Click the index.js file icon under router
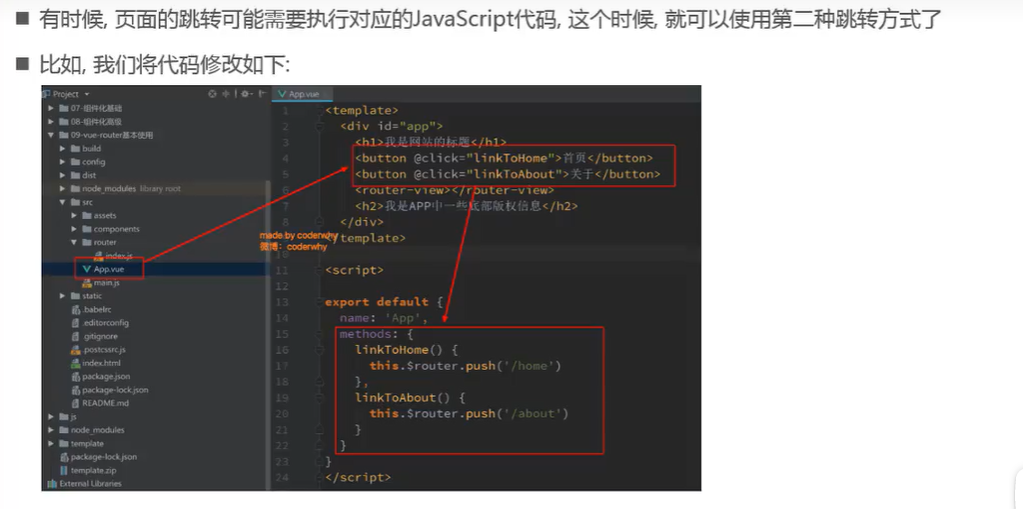1023x509 pixels. pyautogui.click(x=99, y=256)
